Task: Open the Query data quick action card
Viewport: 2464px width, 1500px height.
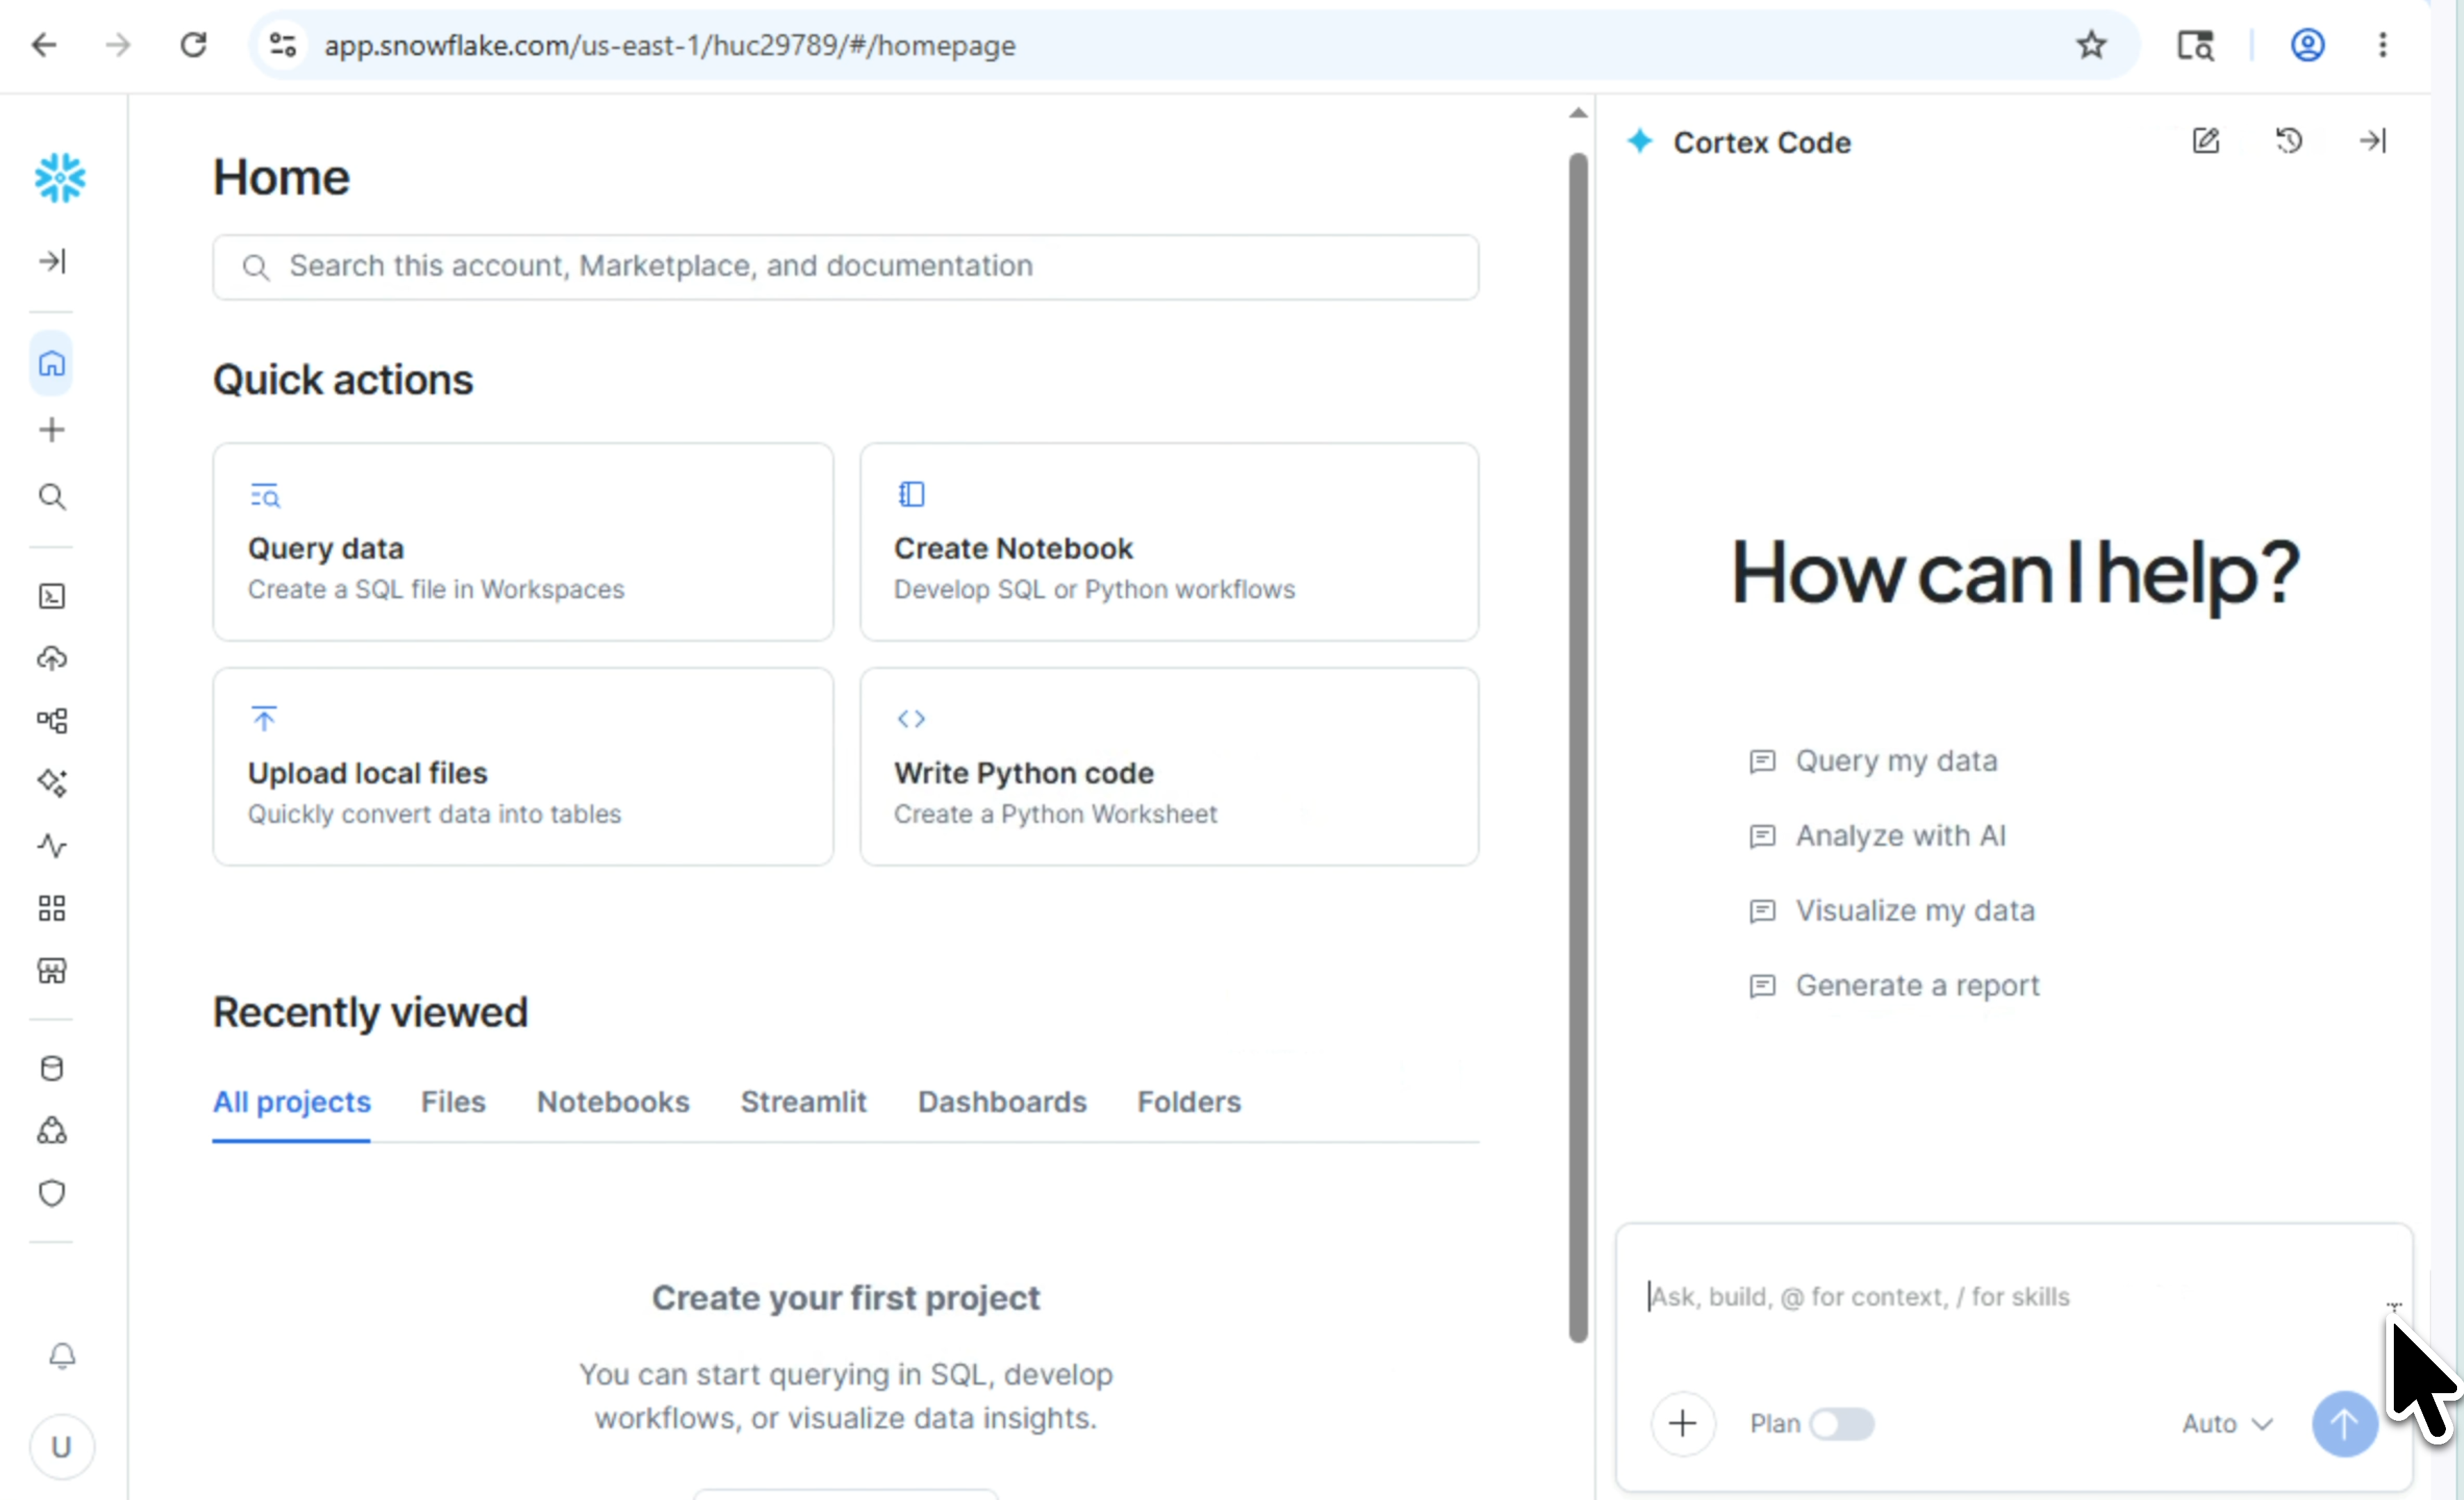Action: tap(523, 542)
